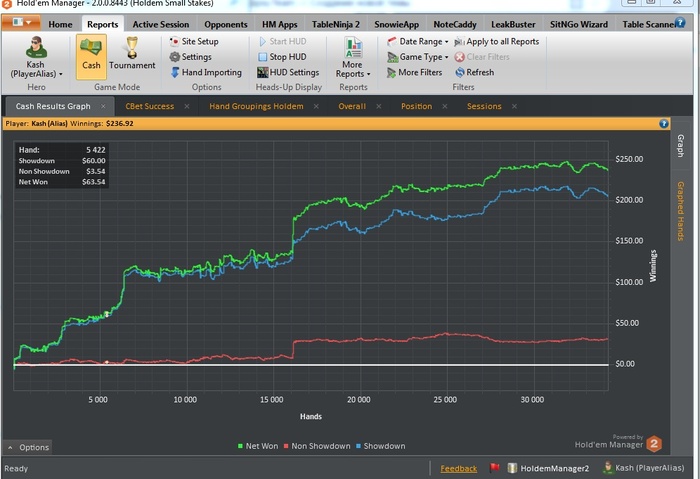Close the Overall report tab
The image size is (700, 479).
(379, 106)
